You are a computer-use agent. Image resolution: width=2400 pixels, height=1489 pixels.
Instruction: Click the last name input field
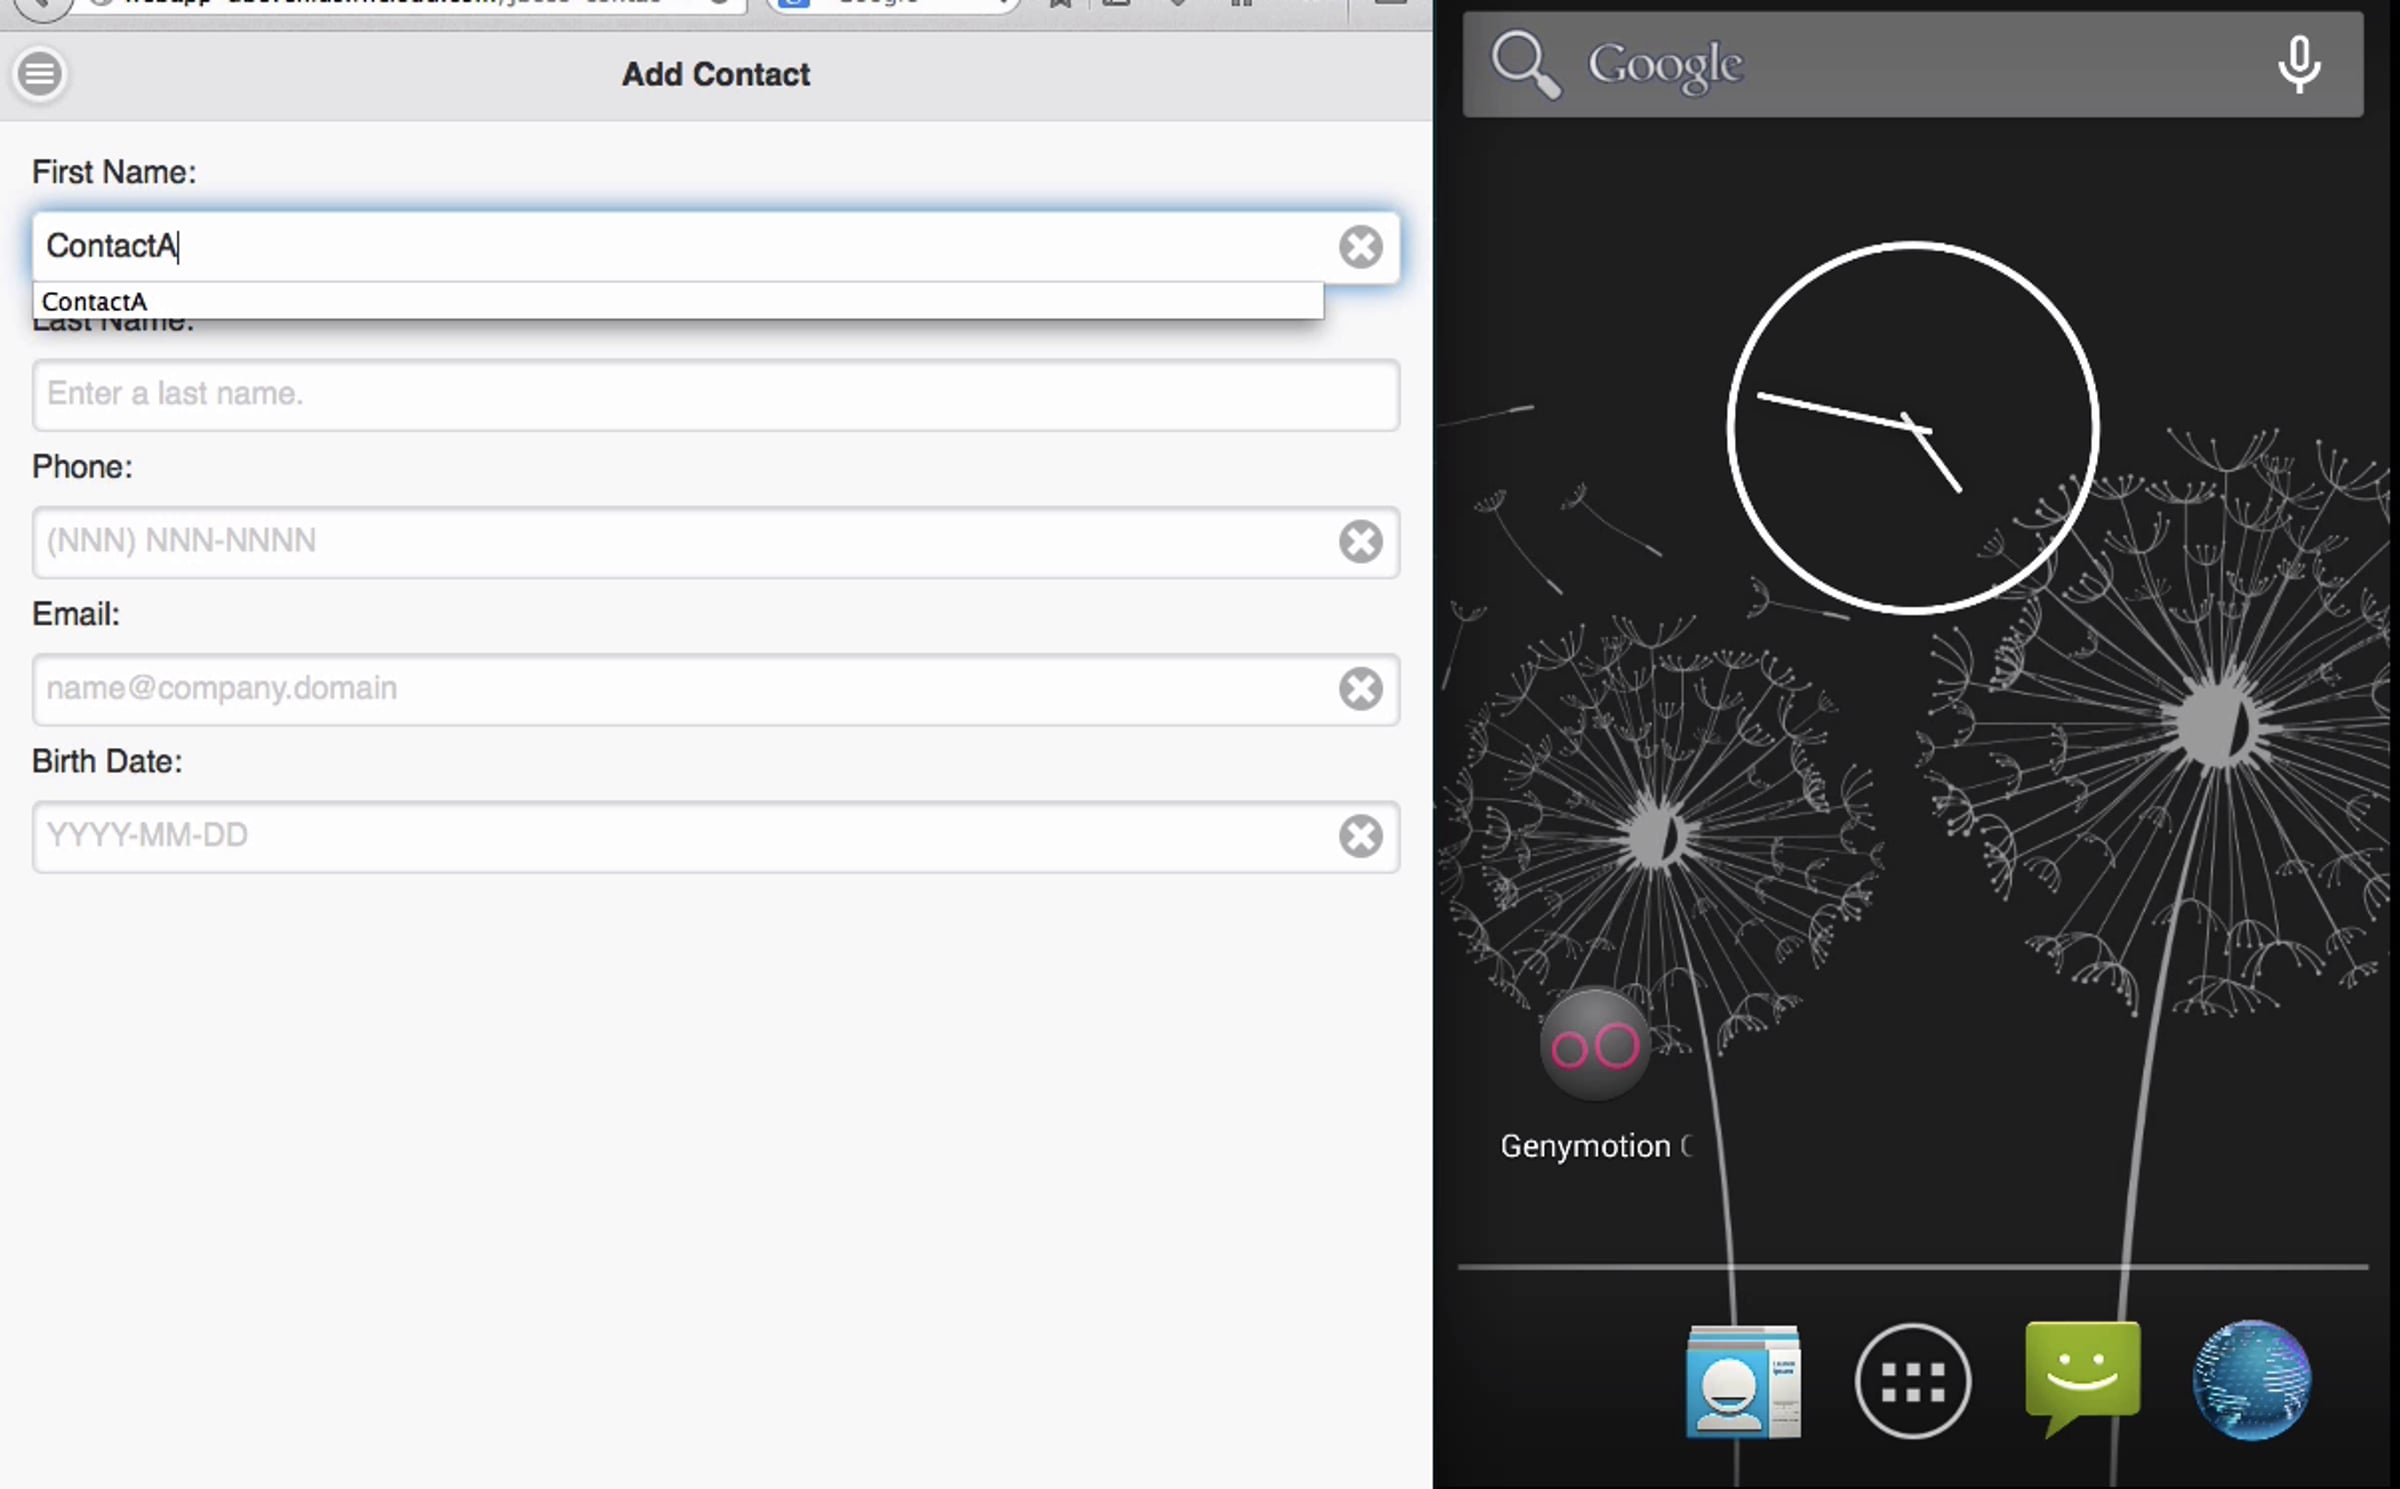click(x=716, y=395)
